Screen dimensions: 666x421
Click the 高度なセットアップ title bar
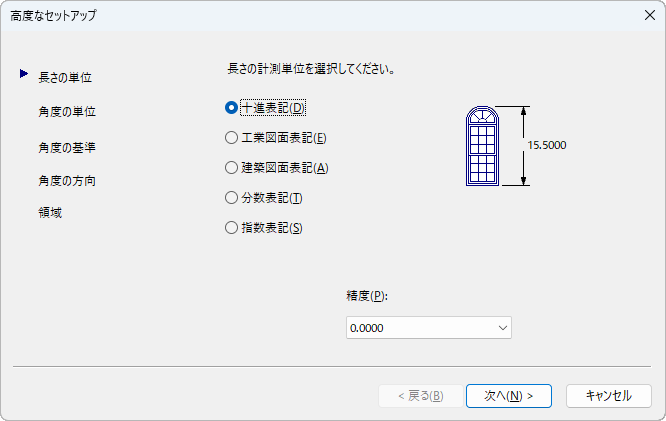tap(300, 16)
